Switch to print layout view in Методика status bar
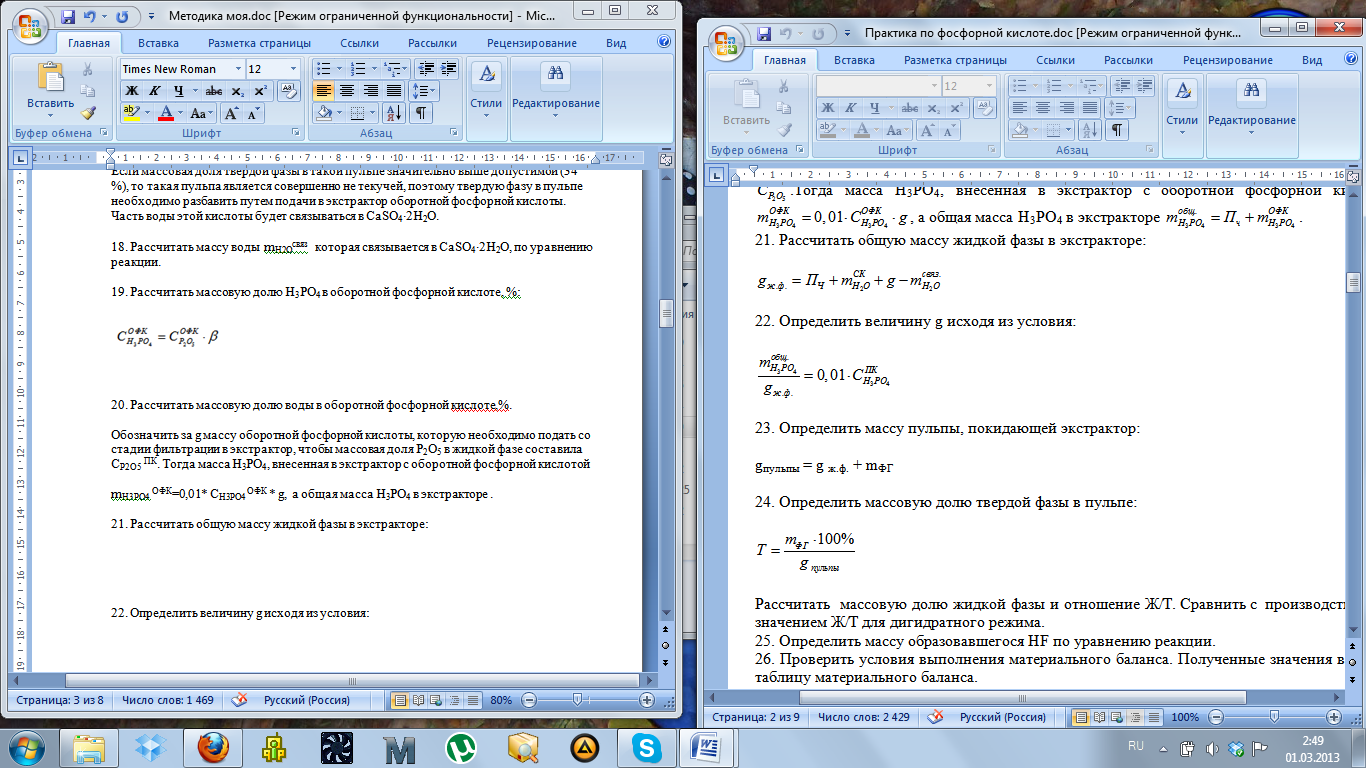 (400, 700)
